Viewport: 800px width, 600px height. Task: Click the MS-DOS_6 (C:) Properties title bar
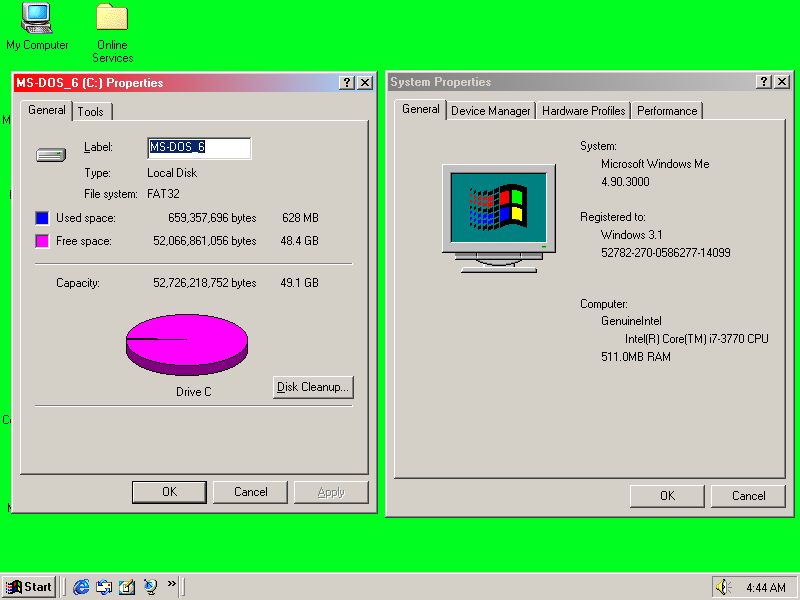[x=176, y=83]
